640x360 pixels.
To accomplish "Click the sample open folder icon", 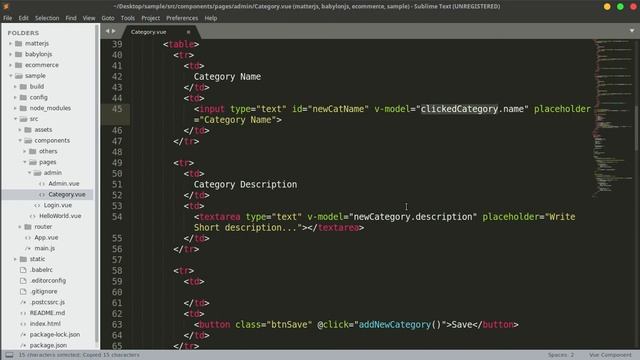I will 19,76.
